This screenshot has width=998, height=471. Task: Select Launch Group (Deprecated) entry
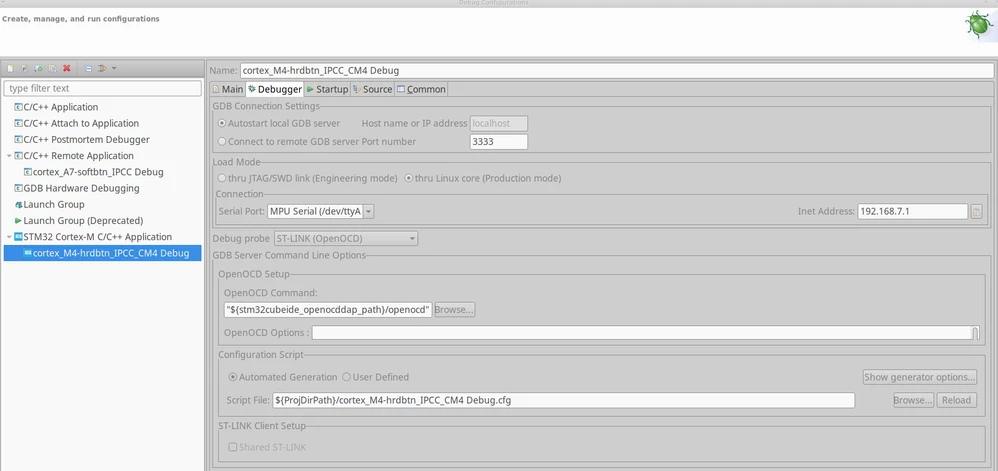click(78, 221)
